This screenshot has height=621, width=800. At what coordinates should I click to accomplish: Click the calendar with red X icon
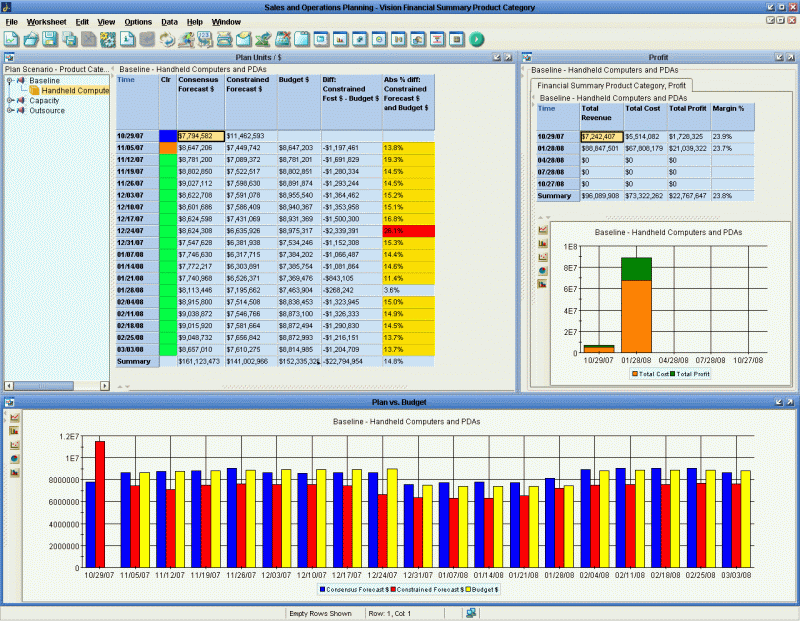[283, 39]
